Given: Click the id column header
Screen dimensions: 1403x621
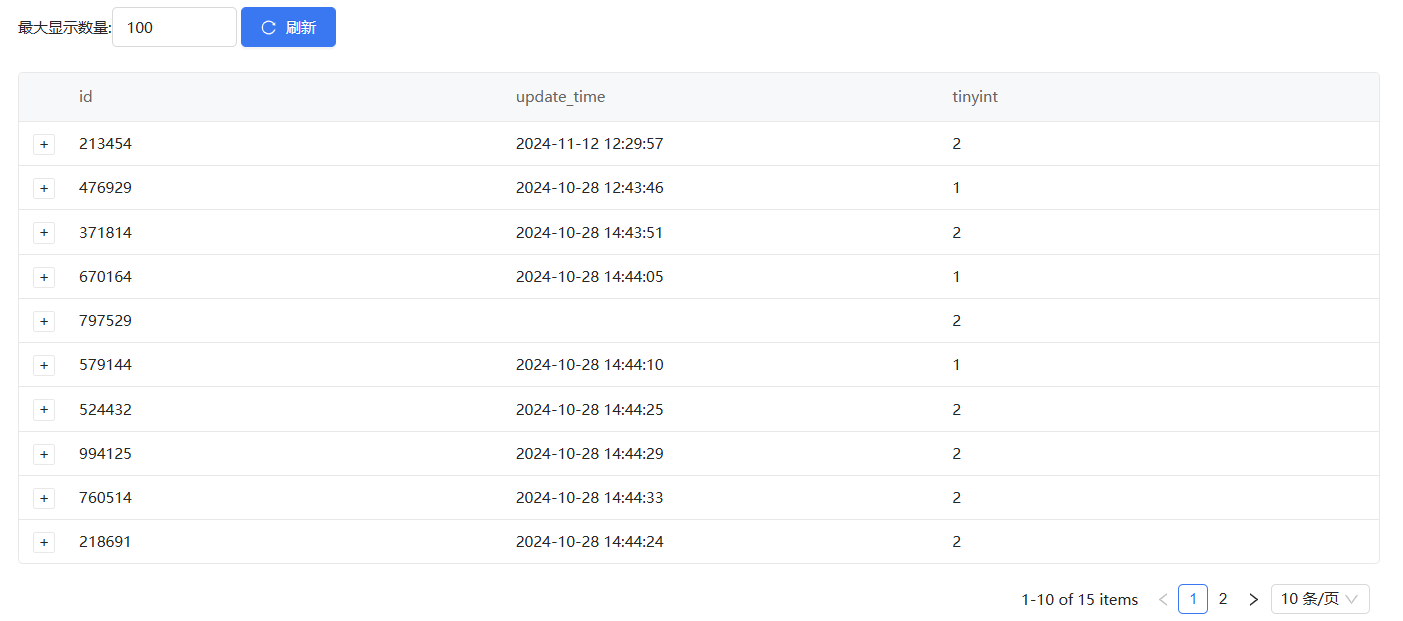Looking at the screenshot, I should pos(86,97).
